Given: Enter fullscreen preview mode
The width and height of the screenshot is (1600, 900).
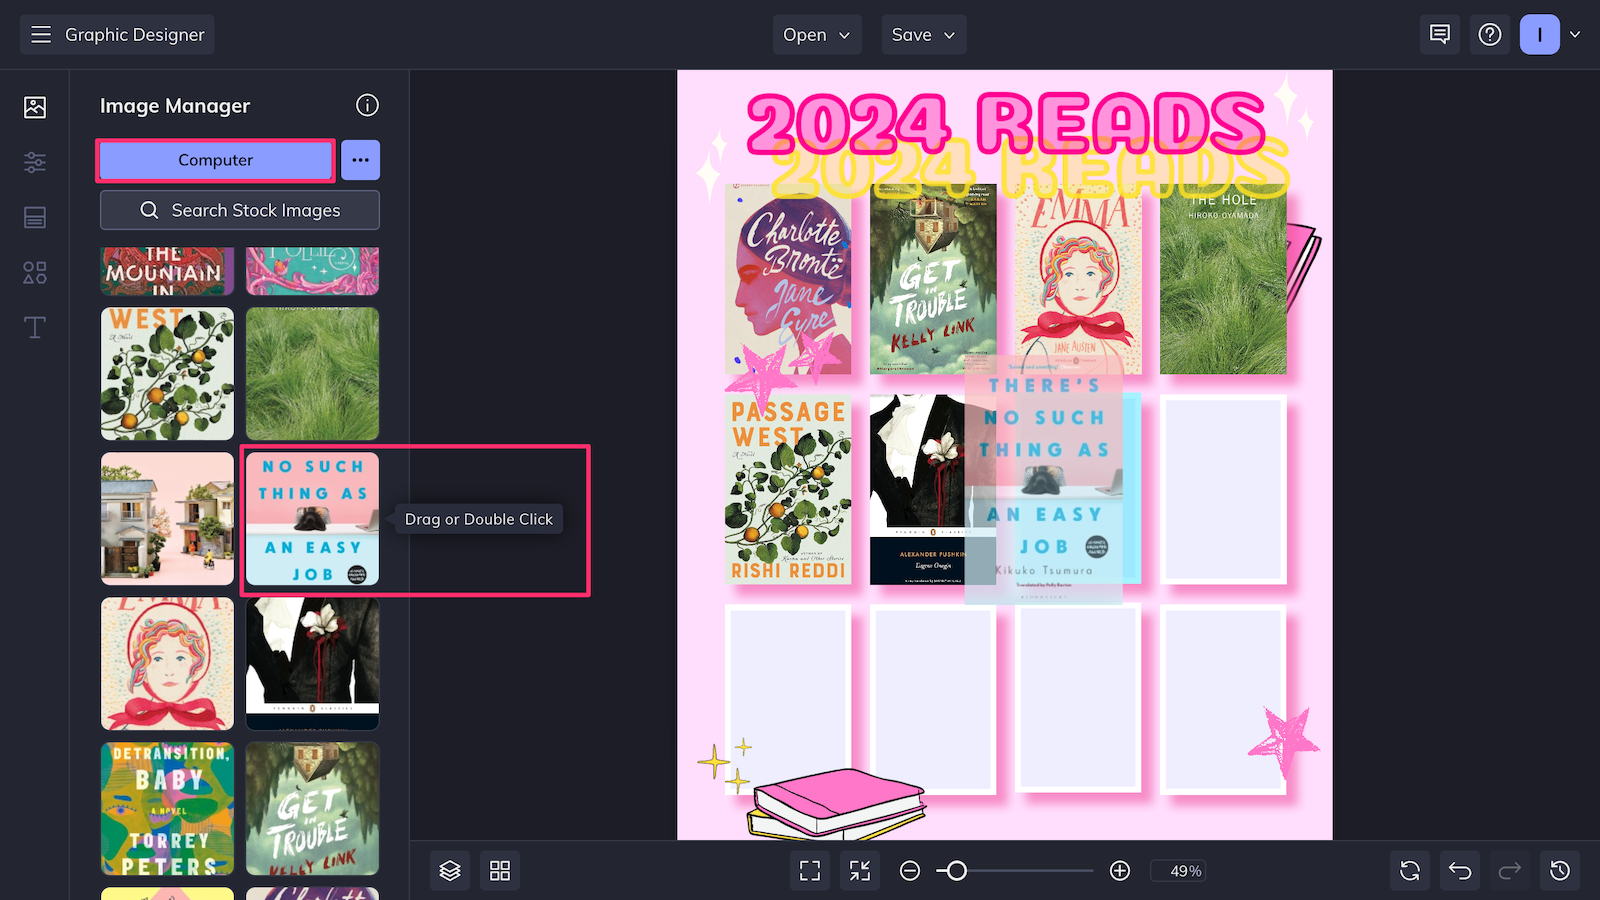Looking at the screenshot, I should coord(810,870).
